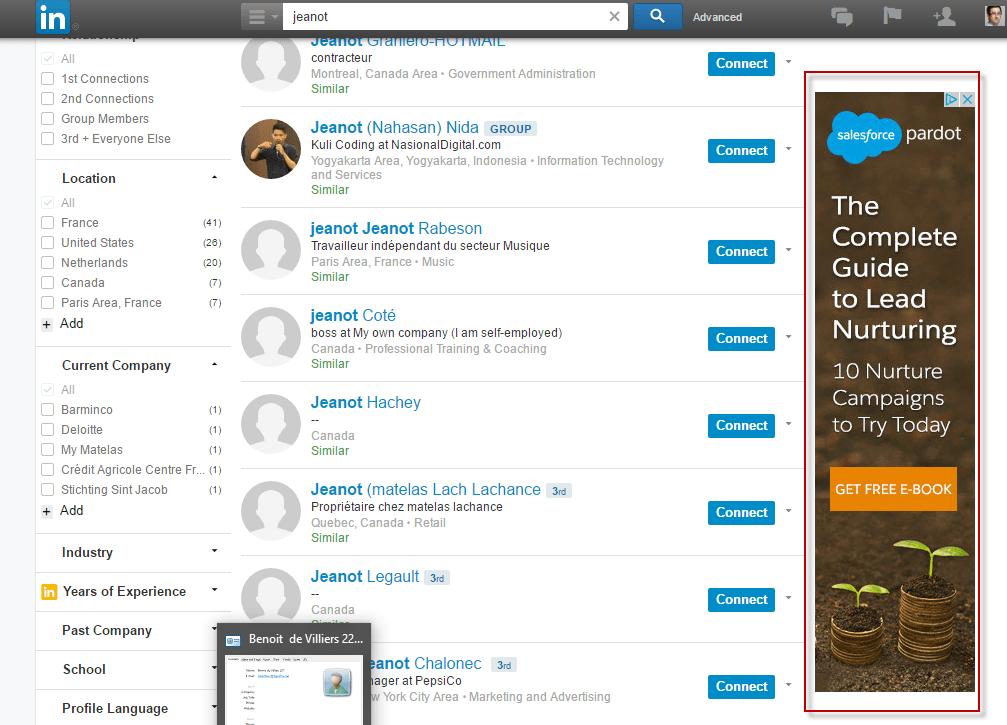Viewport: 1007px width, 725px height.
Task: Check the Group Members filter
Action: (x=48, y=119)
